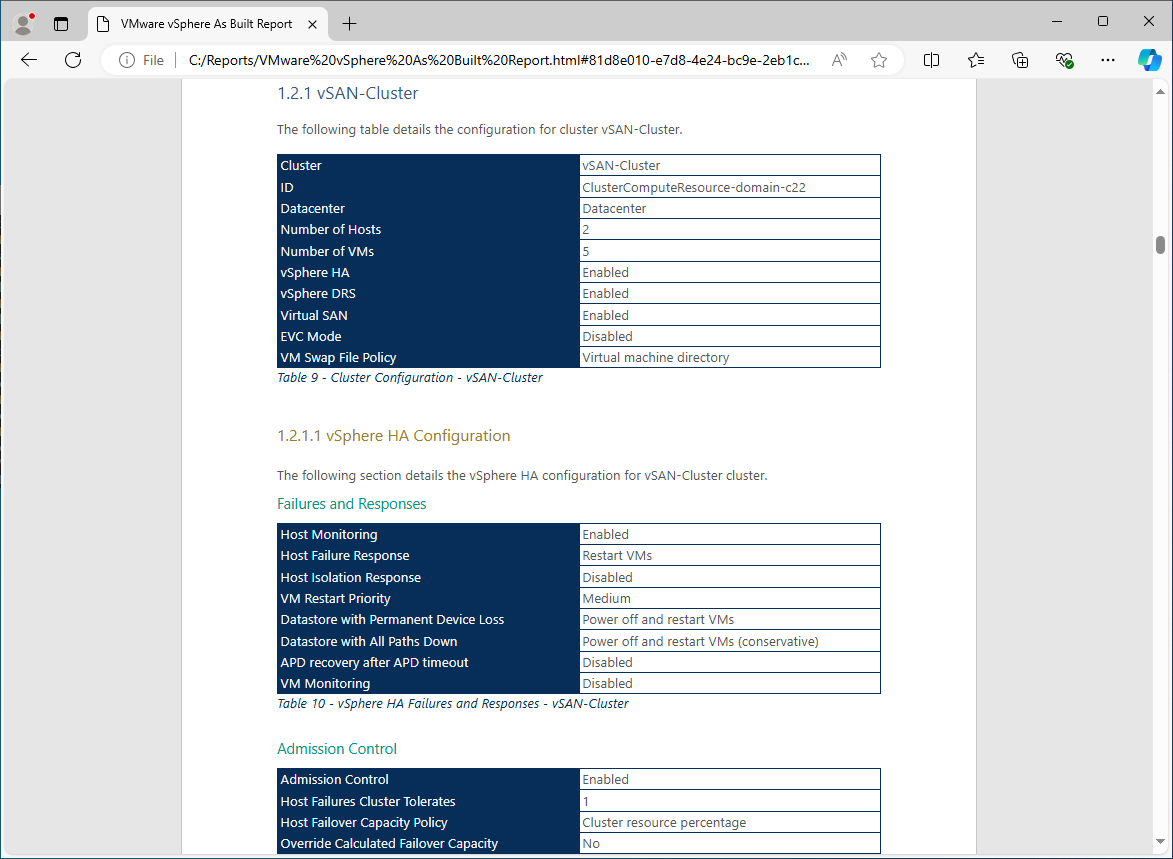This screenshot has height=859, width=1173.
Task: Click the vSphere DRS label
Action: pyautogui.click(x=318, y=293)
